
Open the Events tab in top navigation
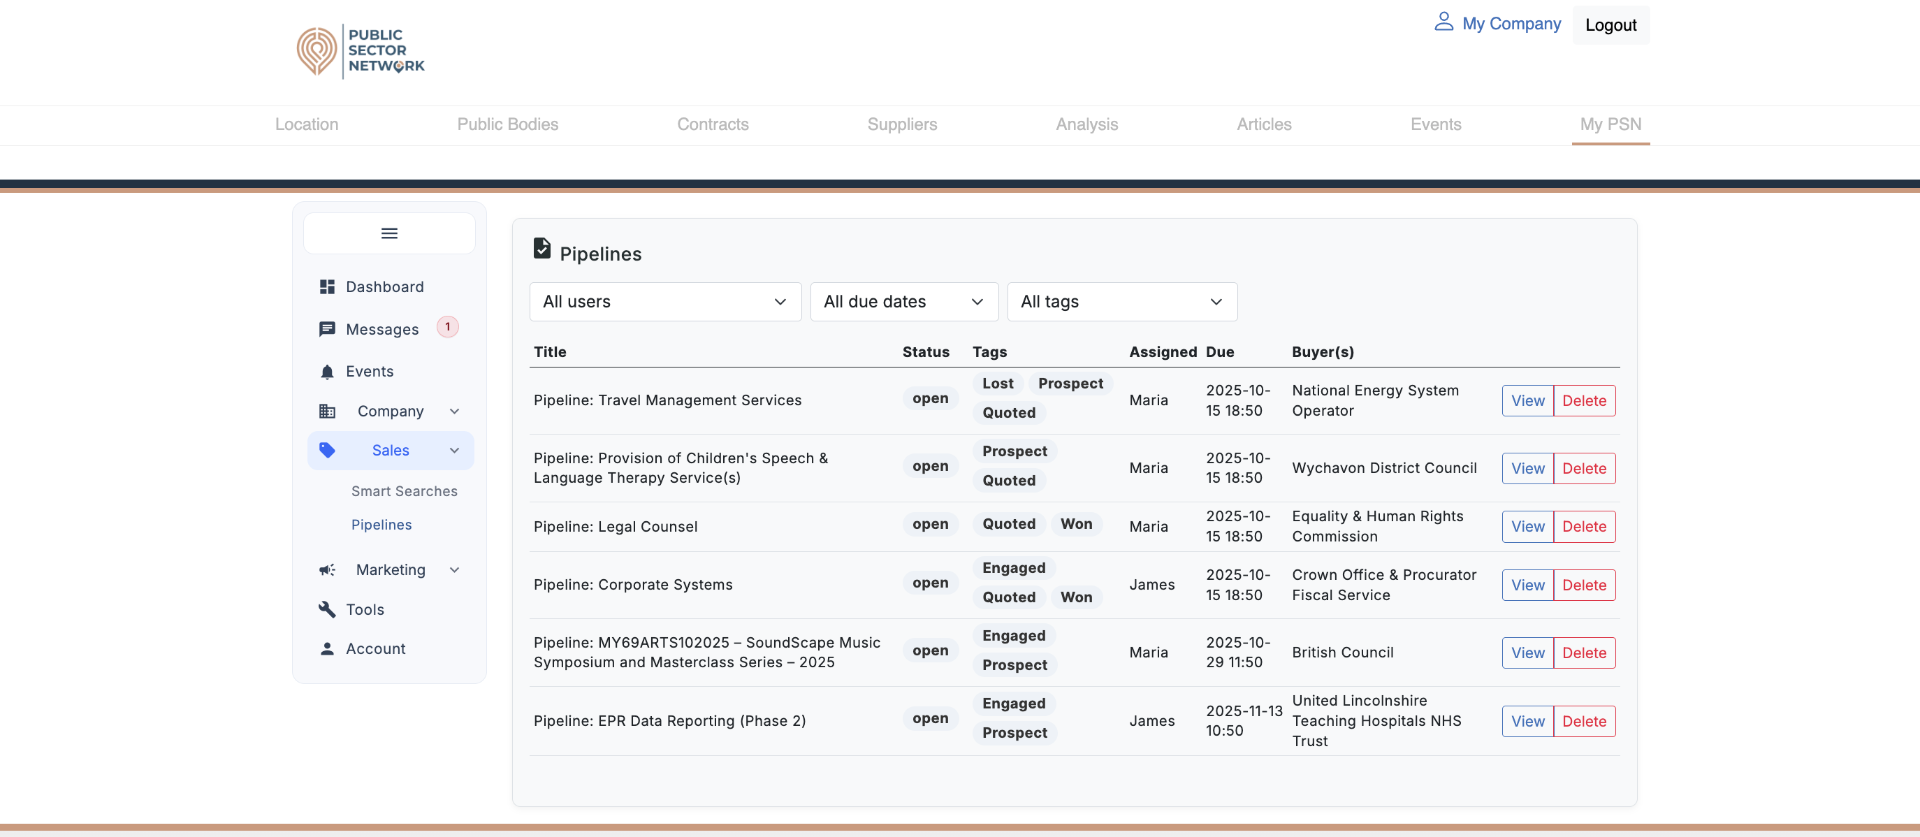(x=1436, y=124)
